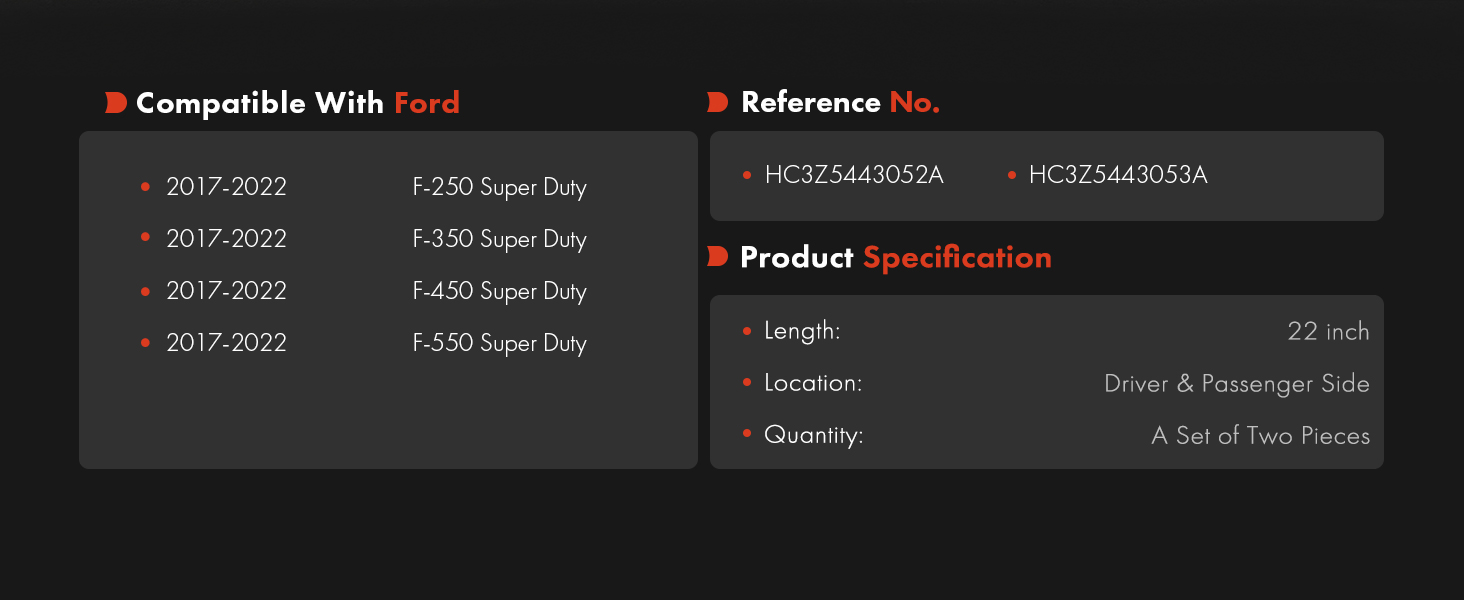
Task: Click reference number HC3Z5443053A
Action: tap(1118, 175)
